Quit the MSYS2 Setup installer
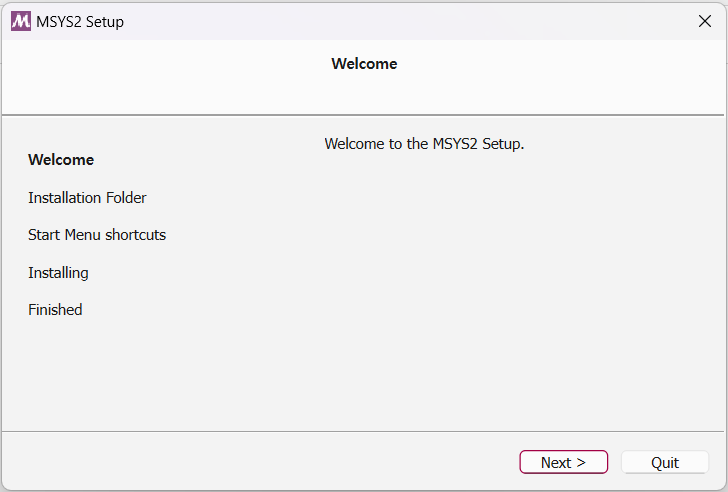The height and width of the screenshot is (492, 728). (665, 462)
